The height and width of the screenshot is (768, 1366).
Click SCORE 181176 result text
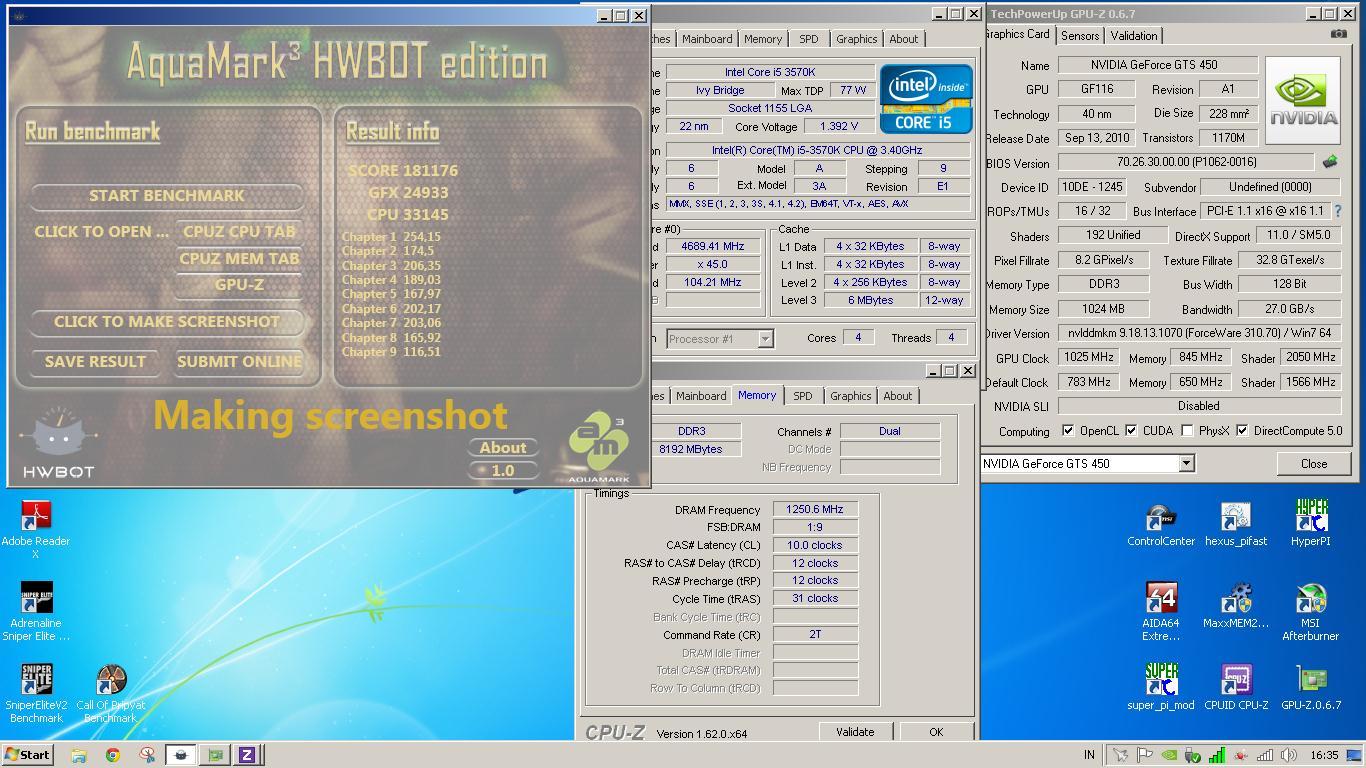click(x=403, y=171)
